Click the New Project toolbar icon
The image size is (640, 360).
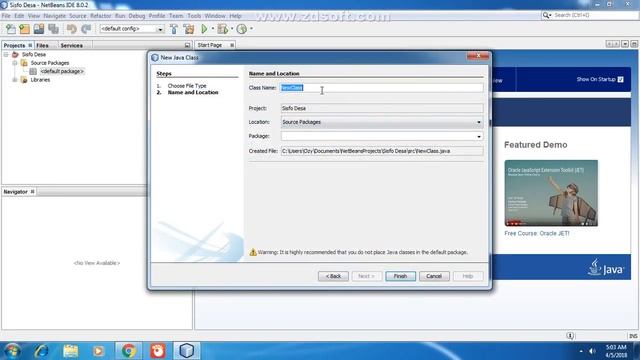click(24, 29)
